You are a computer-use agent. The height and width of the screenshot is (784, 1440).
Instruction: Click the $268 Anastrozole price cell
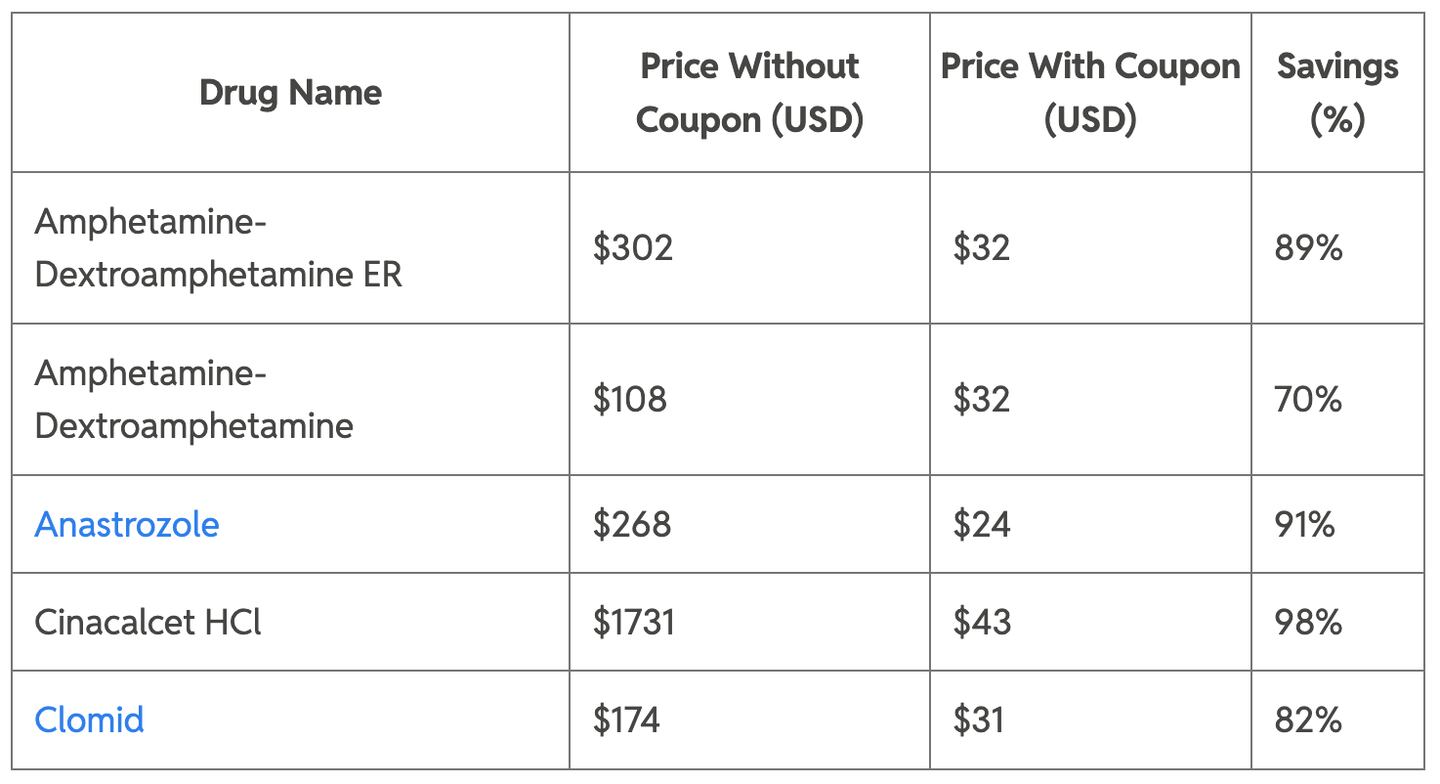pyautogui.click(x=632, y=524)
